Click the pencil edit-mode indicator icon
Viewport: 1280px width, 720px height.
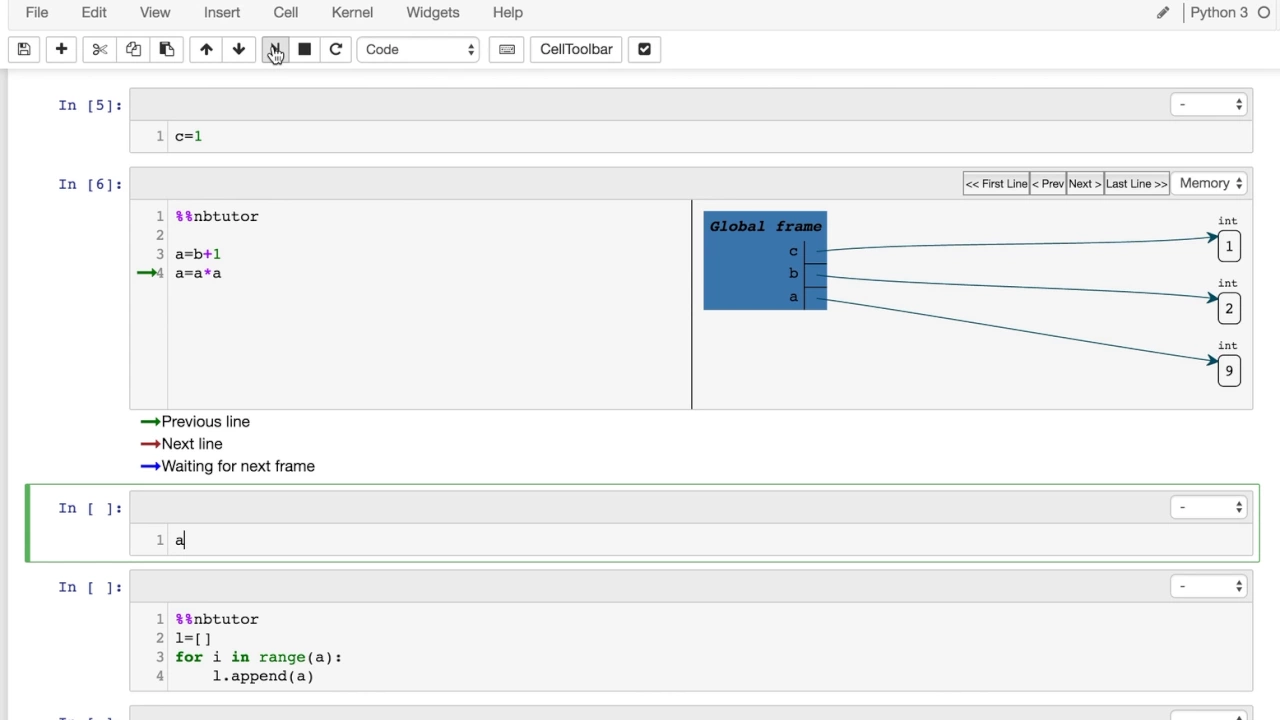coord(1162,13)
